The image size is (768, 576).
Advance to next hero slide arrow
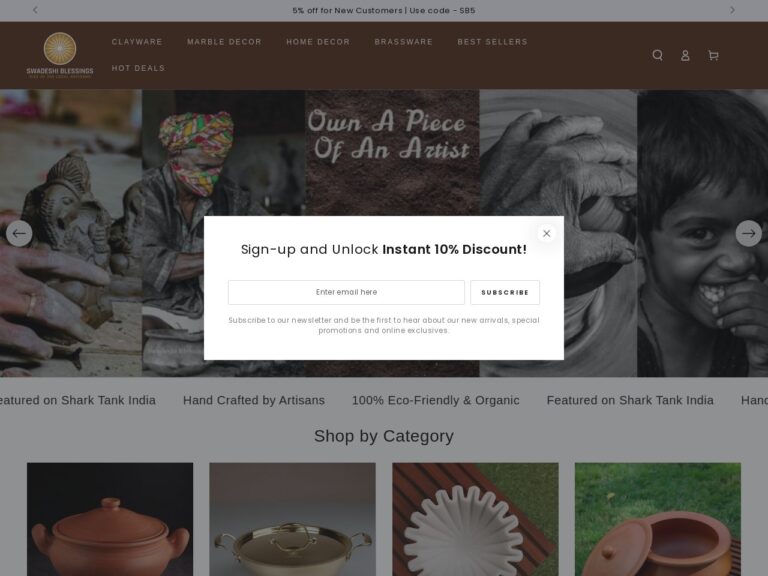[x=748, y=234]
